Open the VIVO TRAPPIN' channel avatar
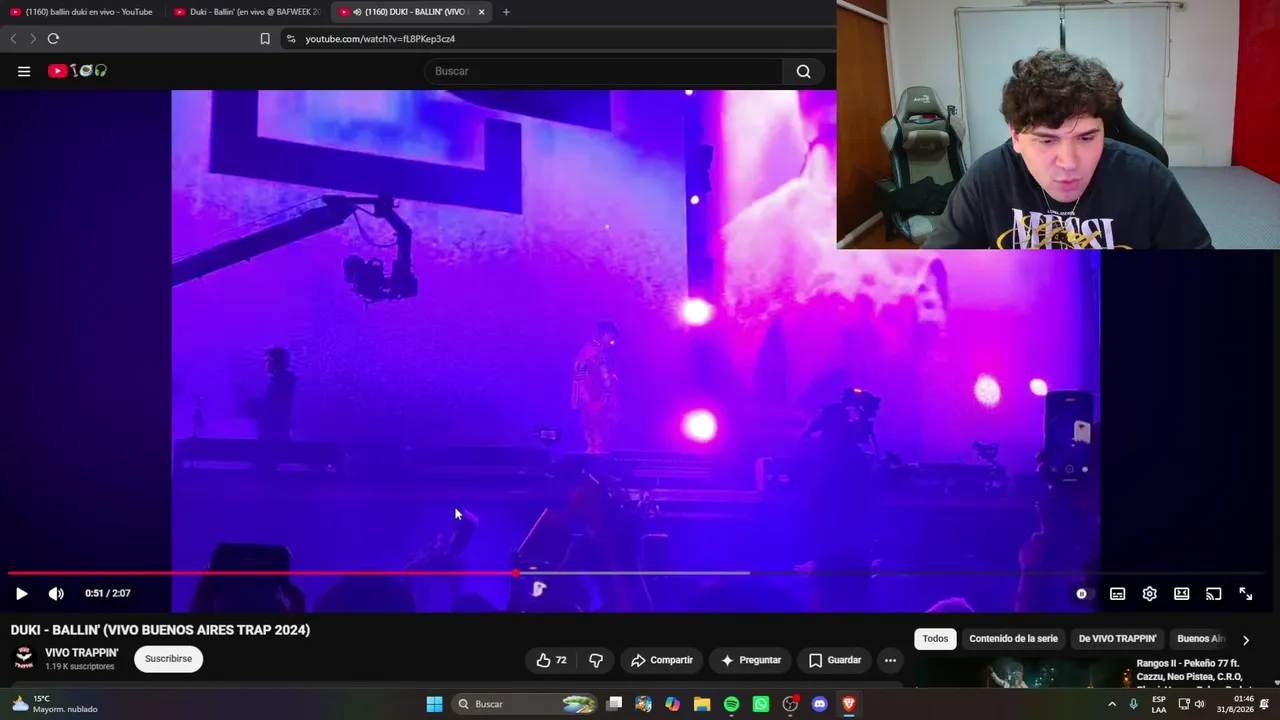Viewport: 1280px width, 720px height. (x=24, y=658)
